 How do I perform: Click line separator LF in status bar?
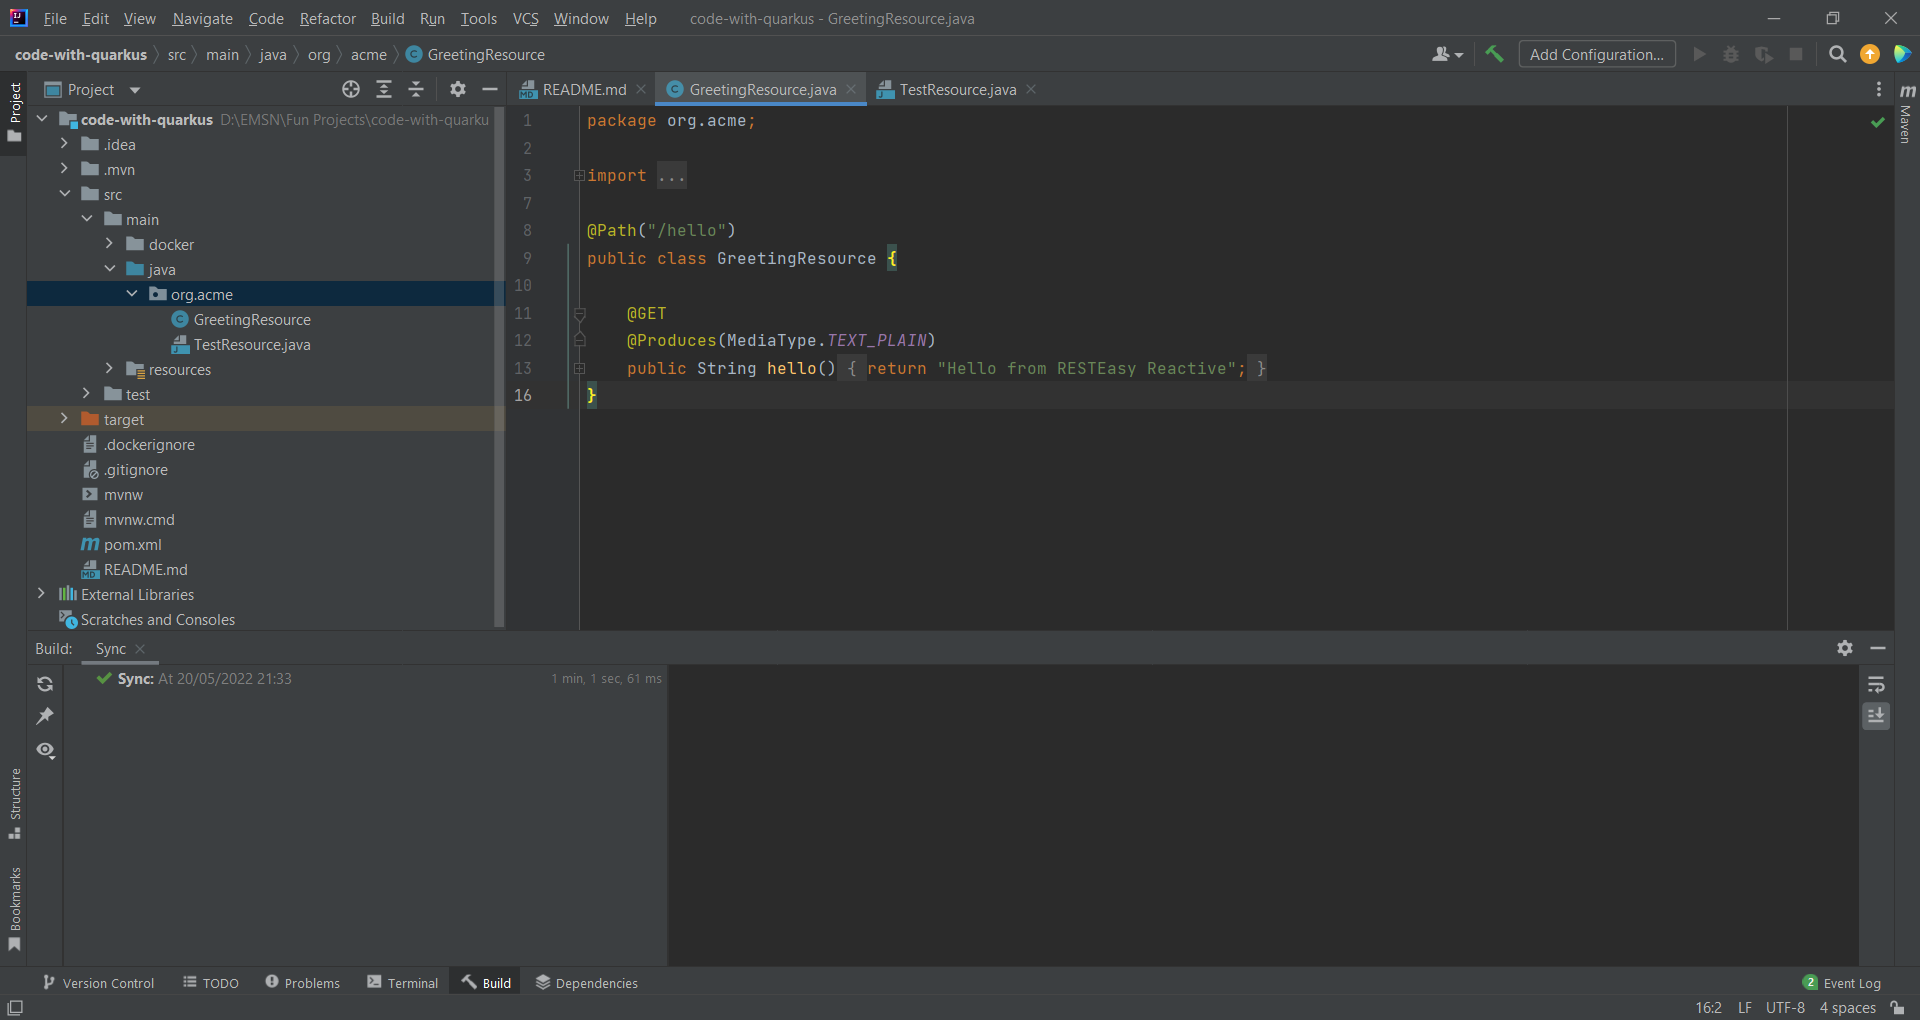(x=1744, y=1008)
